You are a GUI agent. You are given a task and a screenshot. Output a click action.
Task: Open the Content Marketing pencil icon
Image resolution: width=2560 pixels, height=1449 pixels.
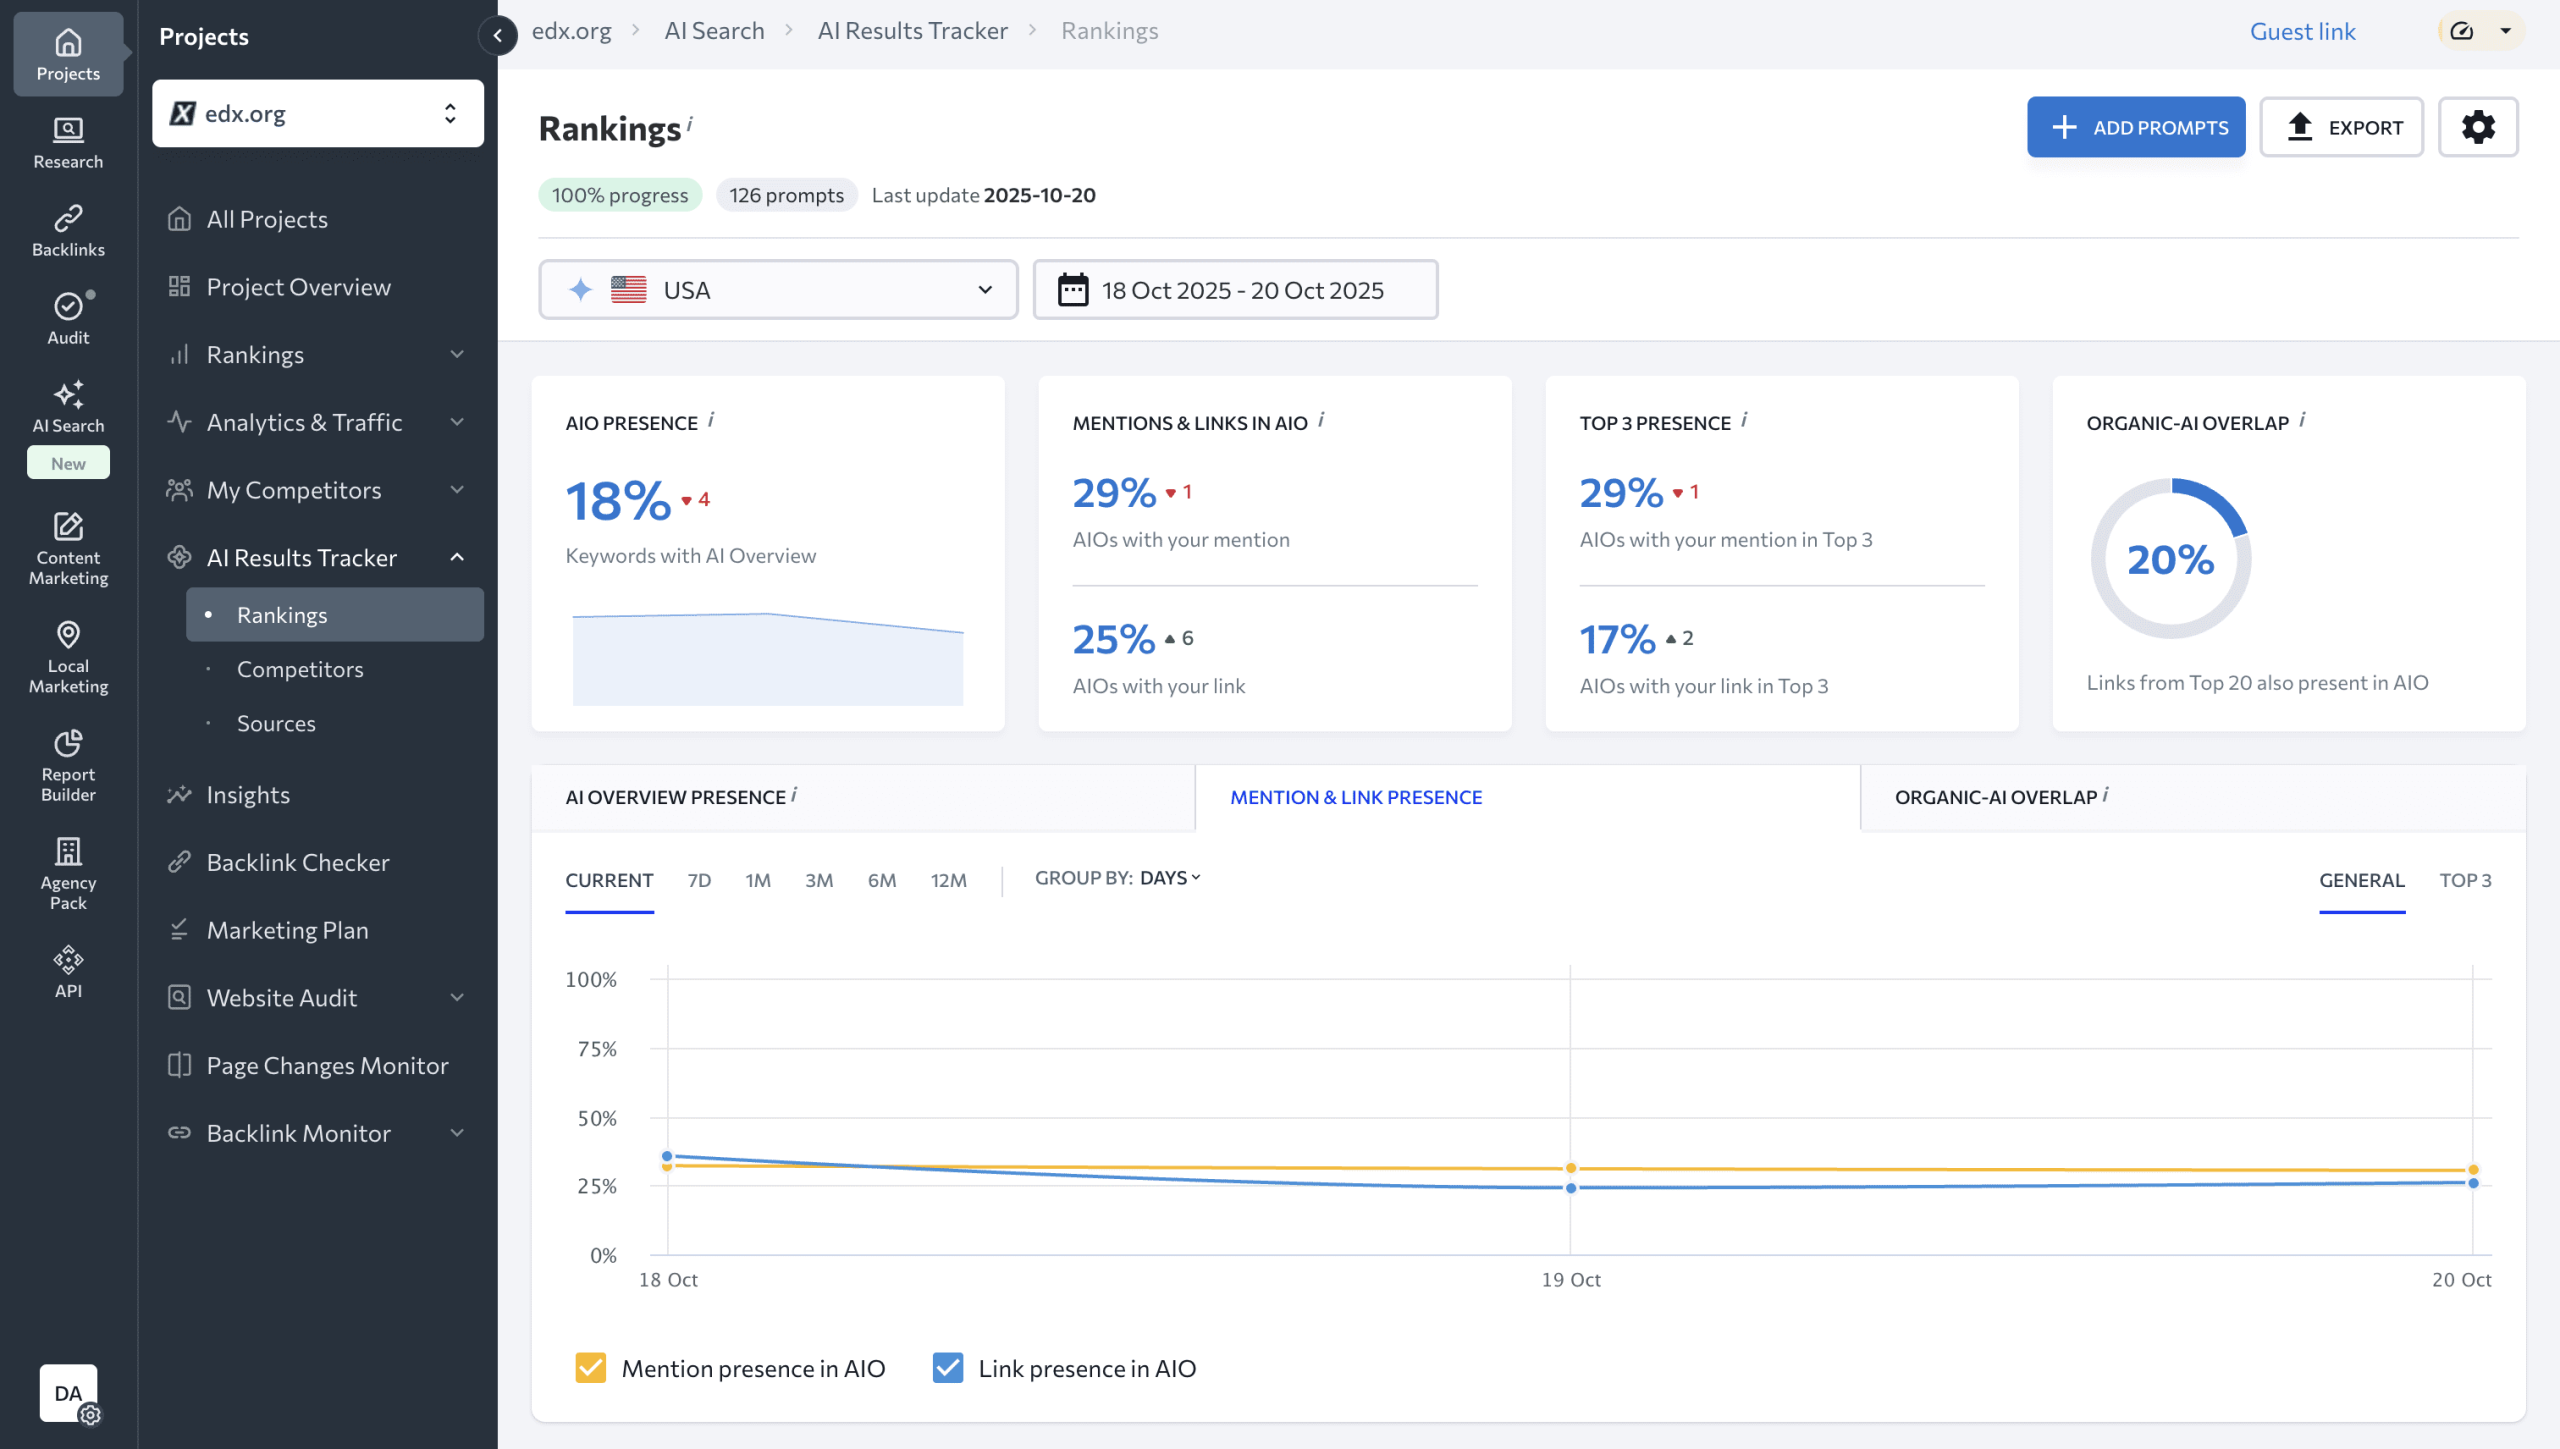coord(68,527)
